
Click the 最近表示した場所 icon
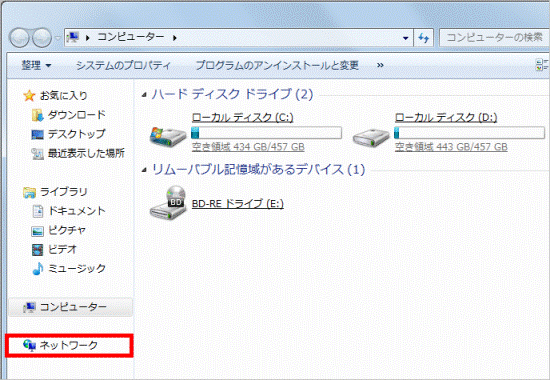tap(37, 153)
